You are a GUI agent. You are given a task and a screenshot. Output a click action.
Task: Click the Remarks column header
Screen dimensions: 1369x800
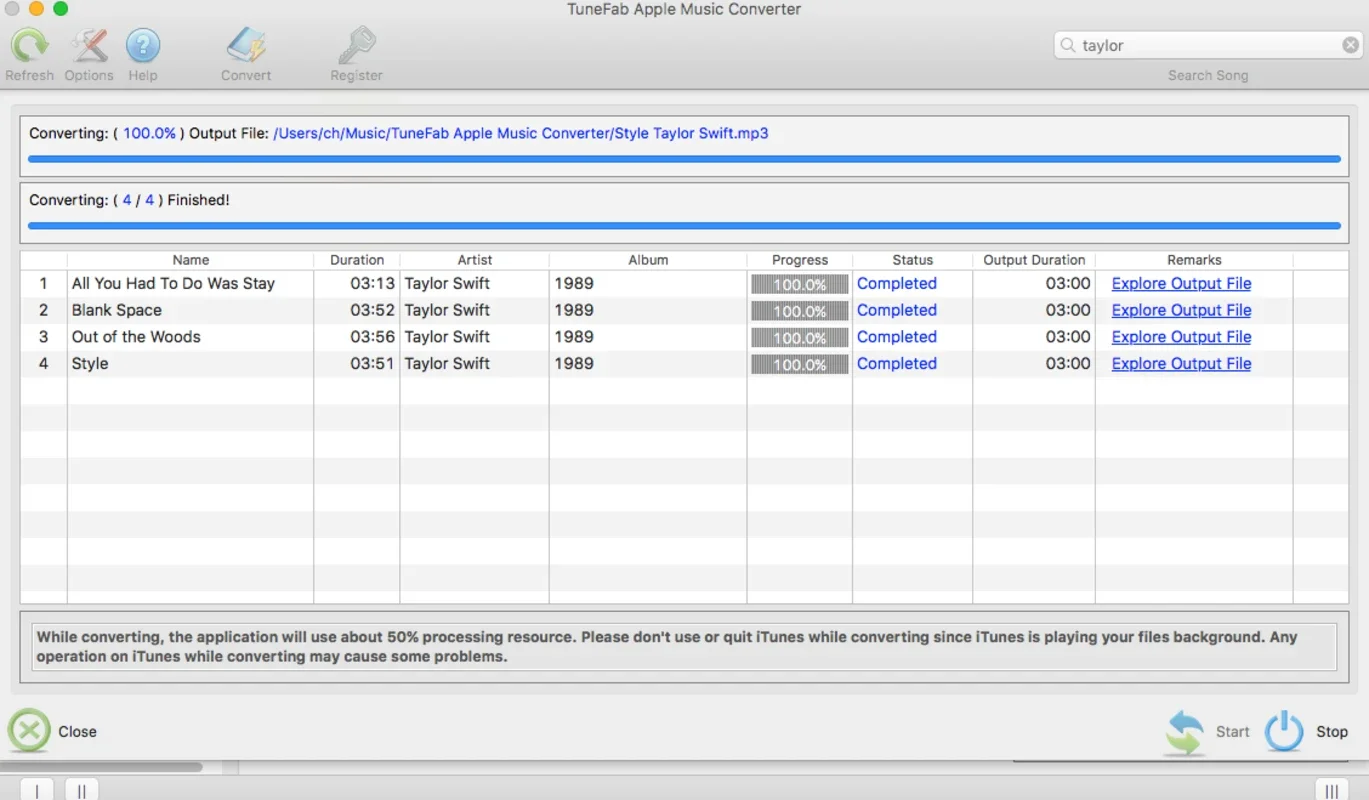click(1194, 260)
